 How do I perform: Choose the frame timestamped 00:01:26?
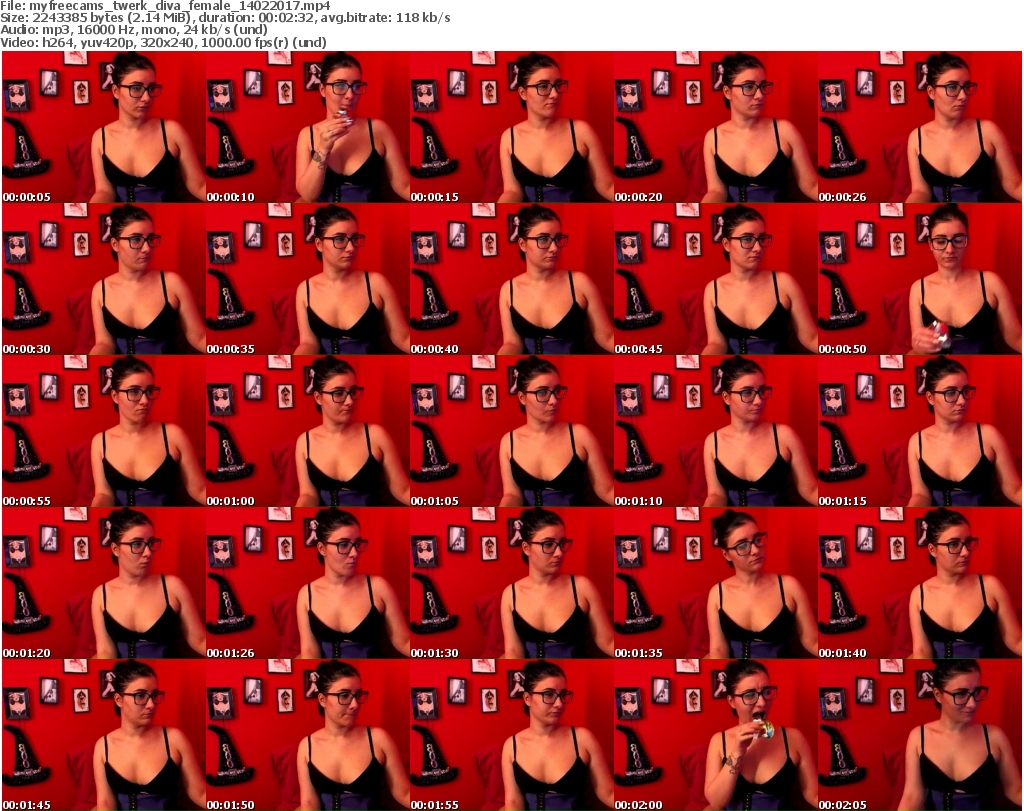tap(308, 583)
